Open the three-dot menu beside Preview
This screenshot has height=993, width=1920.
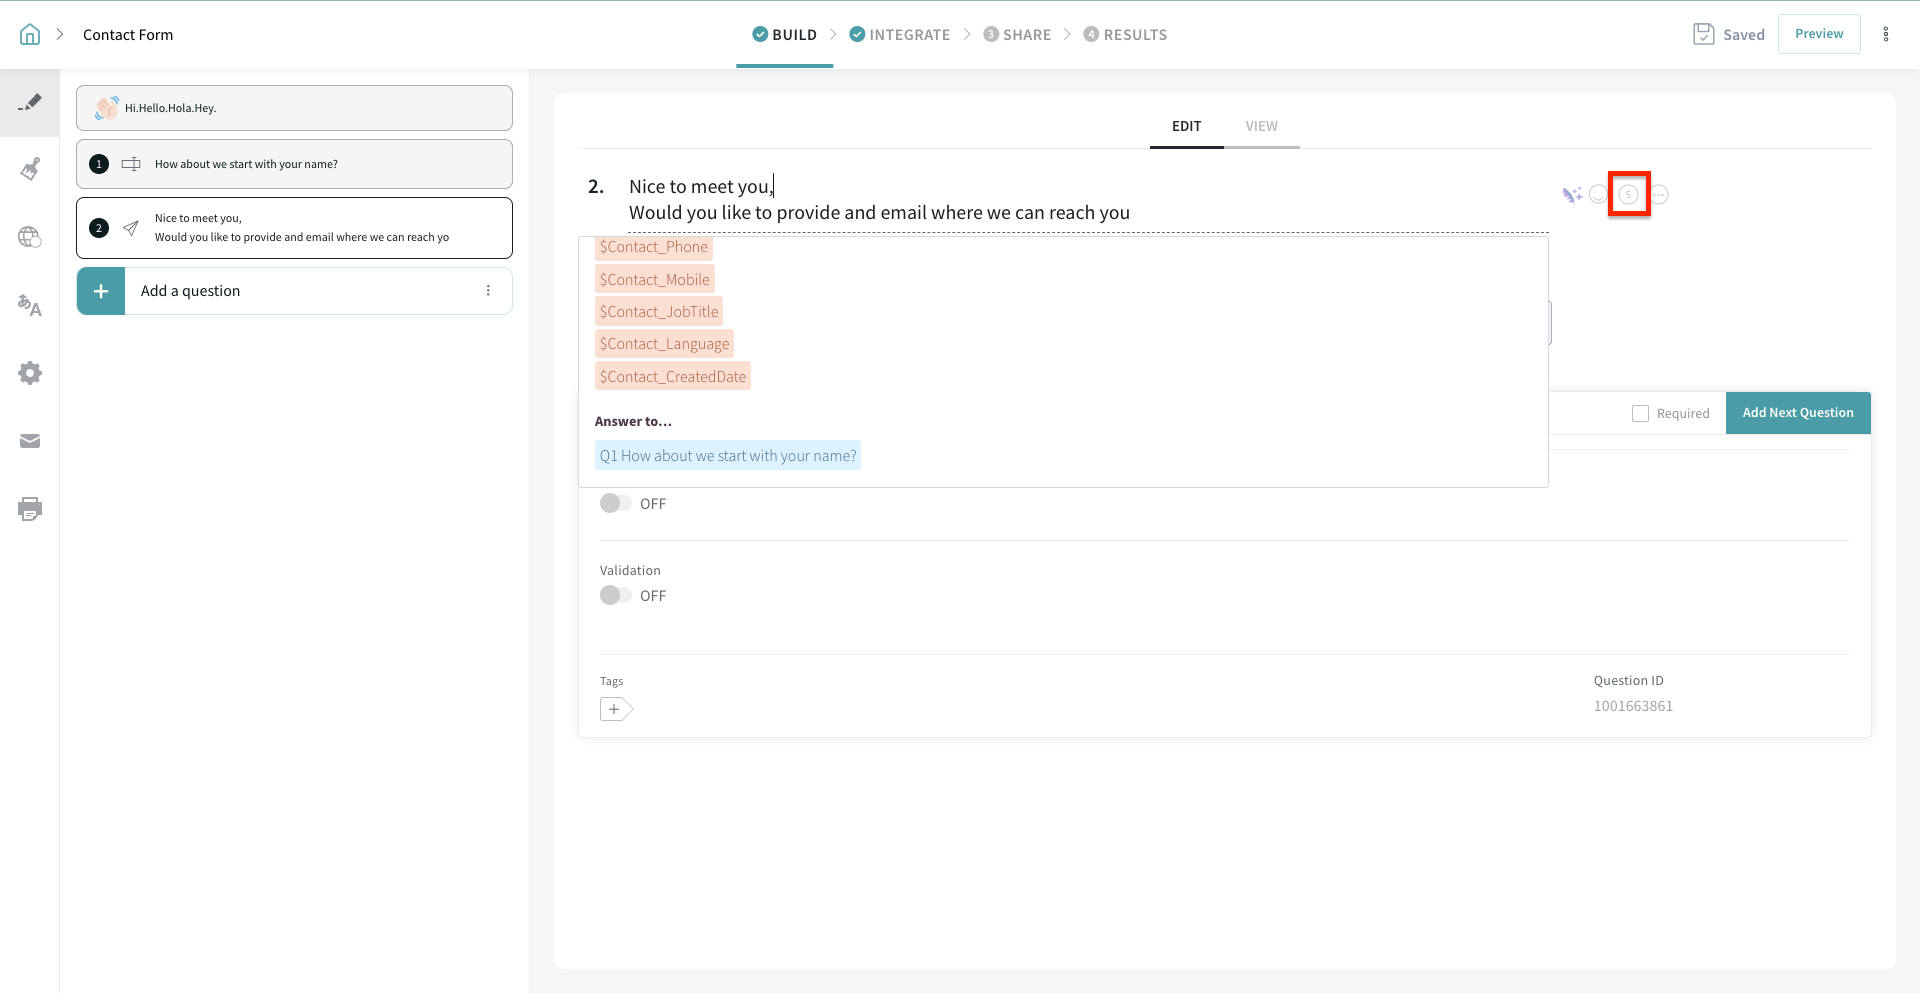pos(1886,35)
